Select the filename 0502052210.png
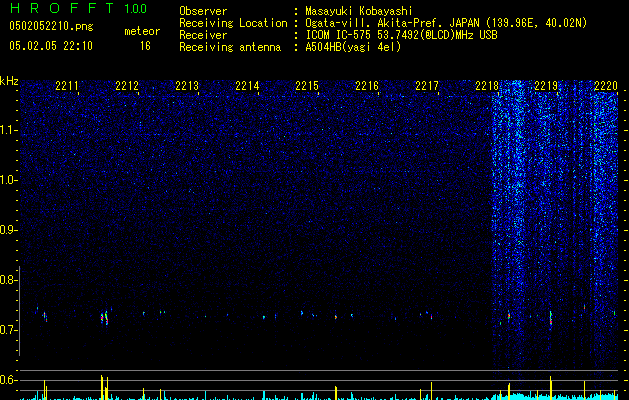This screenshot has height=400, width=629. tap(51, 26)
